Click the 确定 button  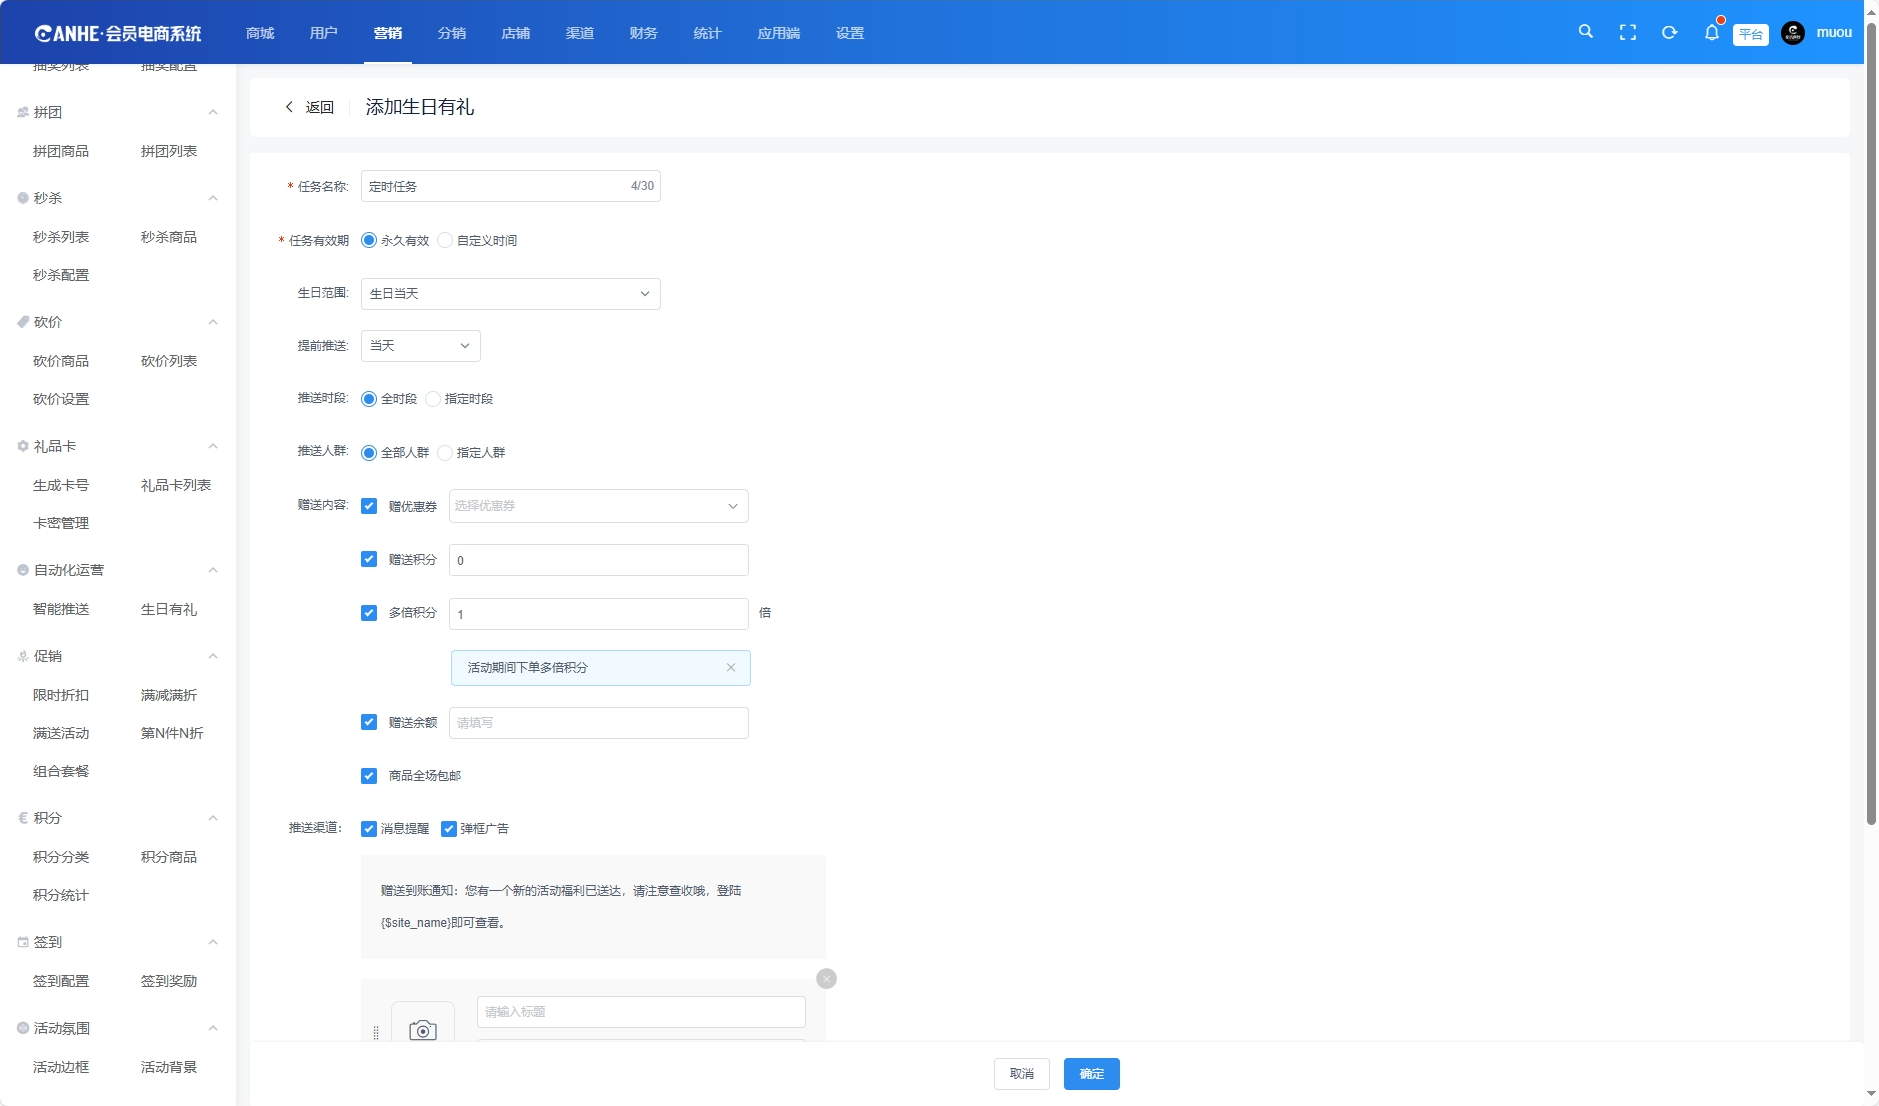pyautogui.click(x=1091, y=1074)
